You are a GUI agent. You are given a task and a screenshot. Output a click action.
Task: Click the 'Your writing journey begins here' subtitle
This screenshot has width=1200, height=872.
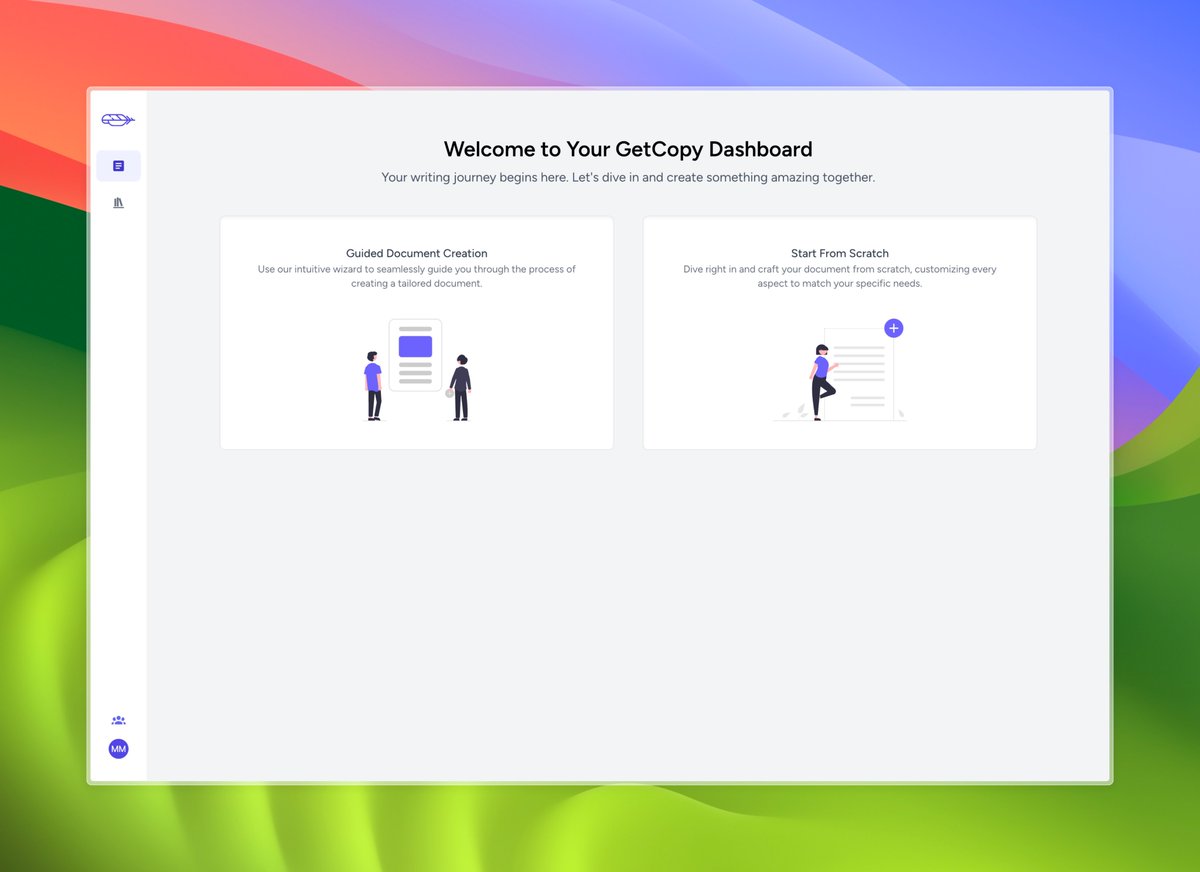click(628, 177)
